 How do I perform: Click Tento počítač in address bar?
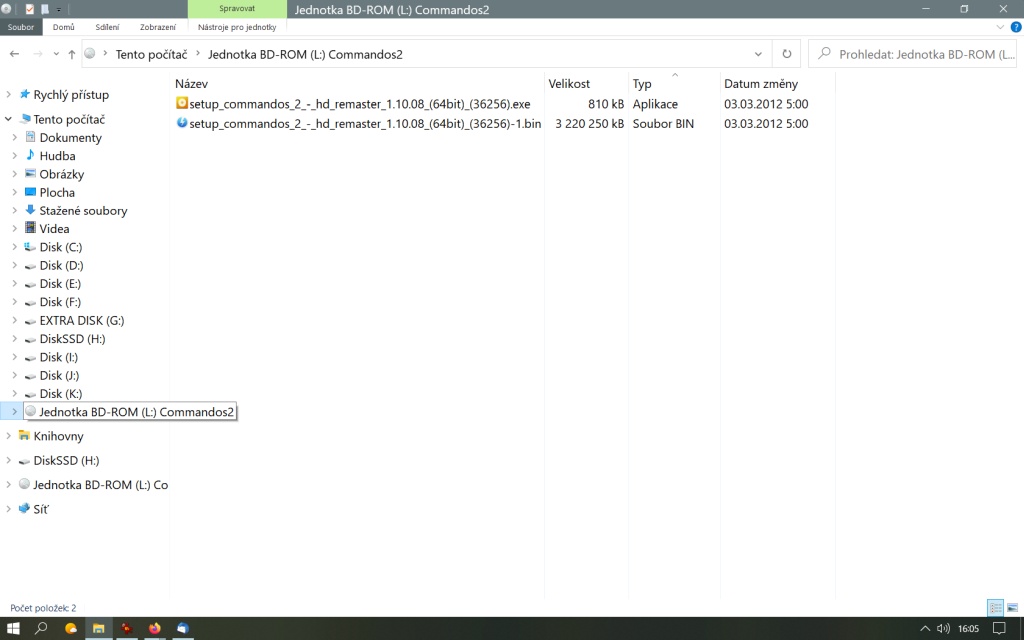pyautogui.click(x=152, y=54)
